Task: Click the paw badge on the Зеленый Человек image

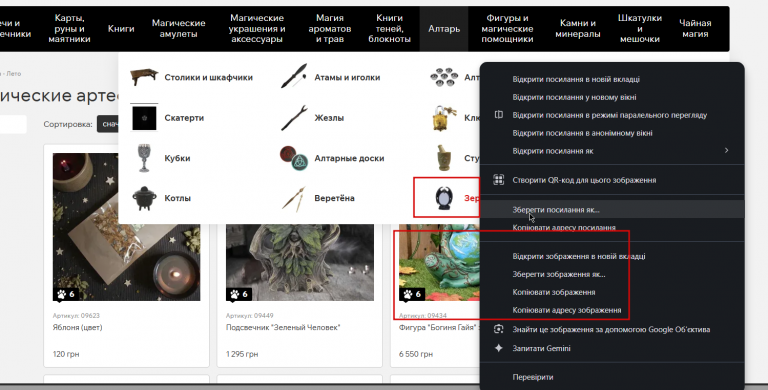Action: click(x=239, y=294)
